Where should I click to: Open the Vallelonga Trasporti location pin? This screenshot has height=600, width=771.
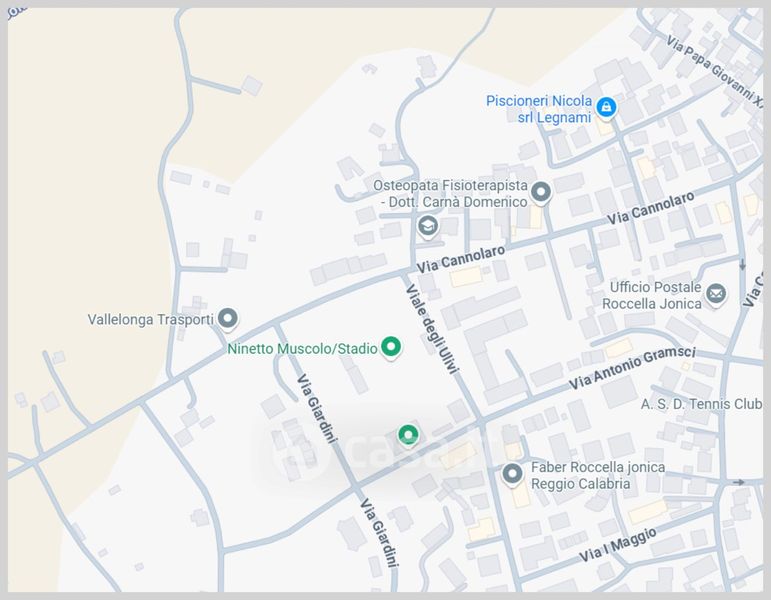228,318
